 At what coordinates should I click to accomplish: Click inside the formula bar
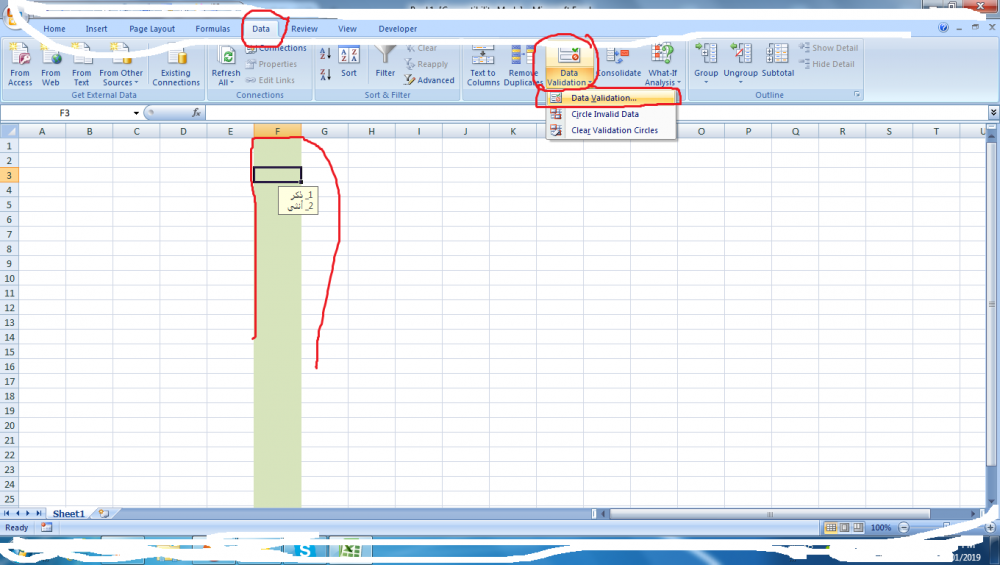coord(596,113)
